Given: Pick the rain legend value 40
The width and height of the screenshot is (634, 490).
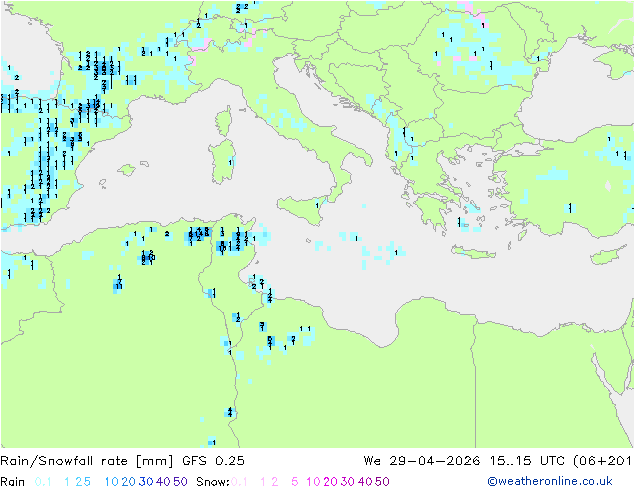Looking at the screenshot, I should [x=163, y=482].
